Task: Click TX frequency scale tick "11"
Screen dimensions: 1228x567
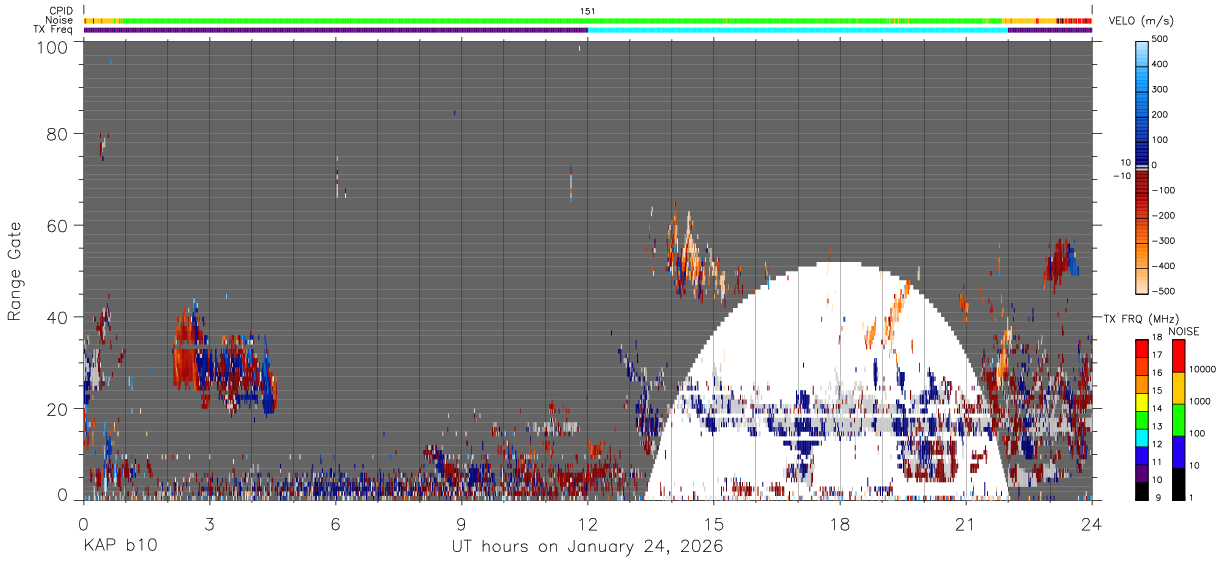Action: (1159, 462)
